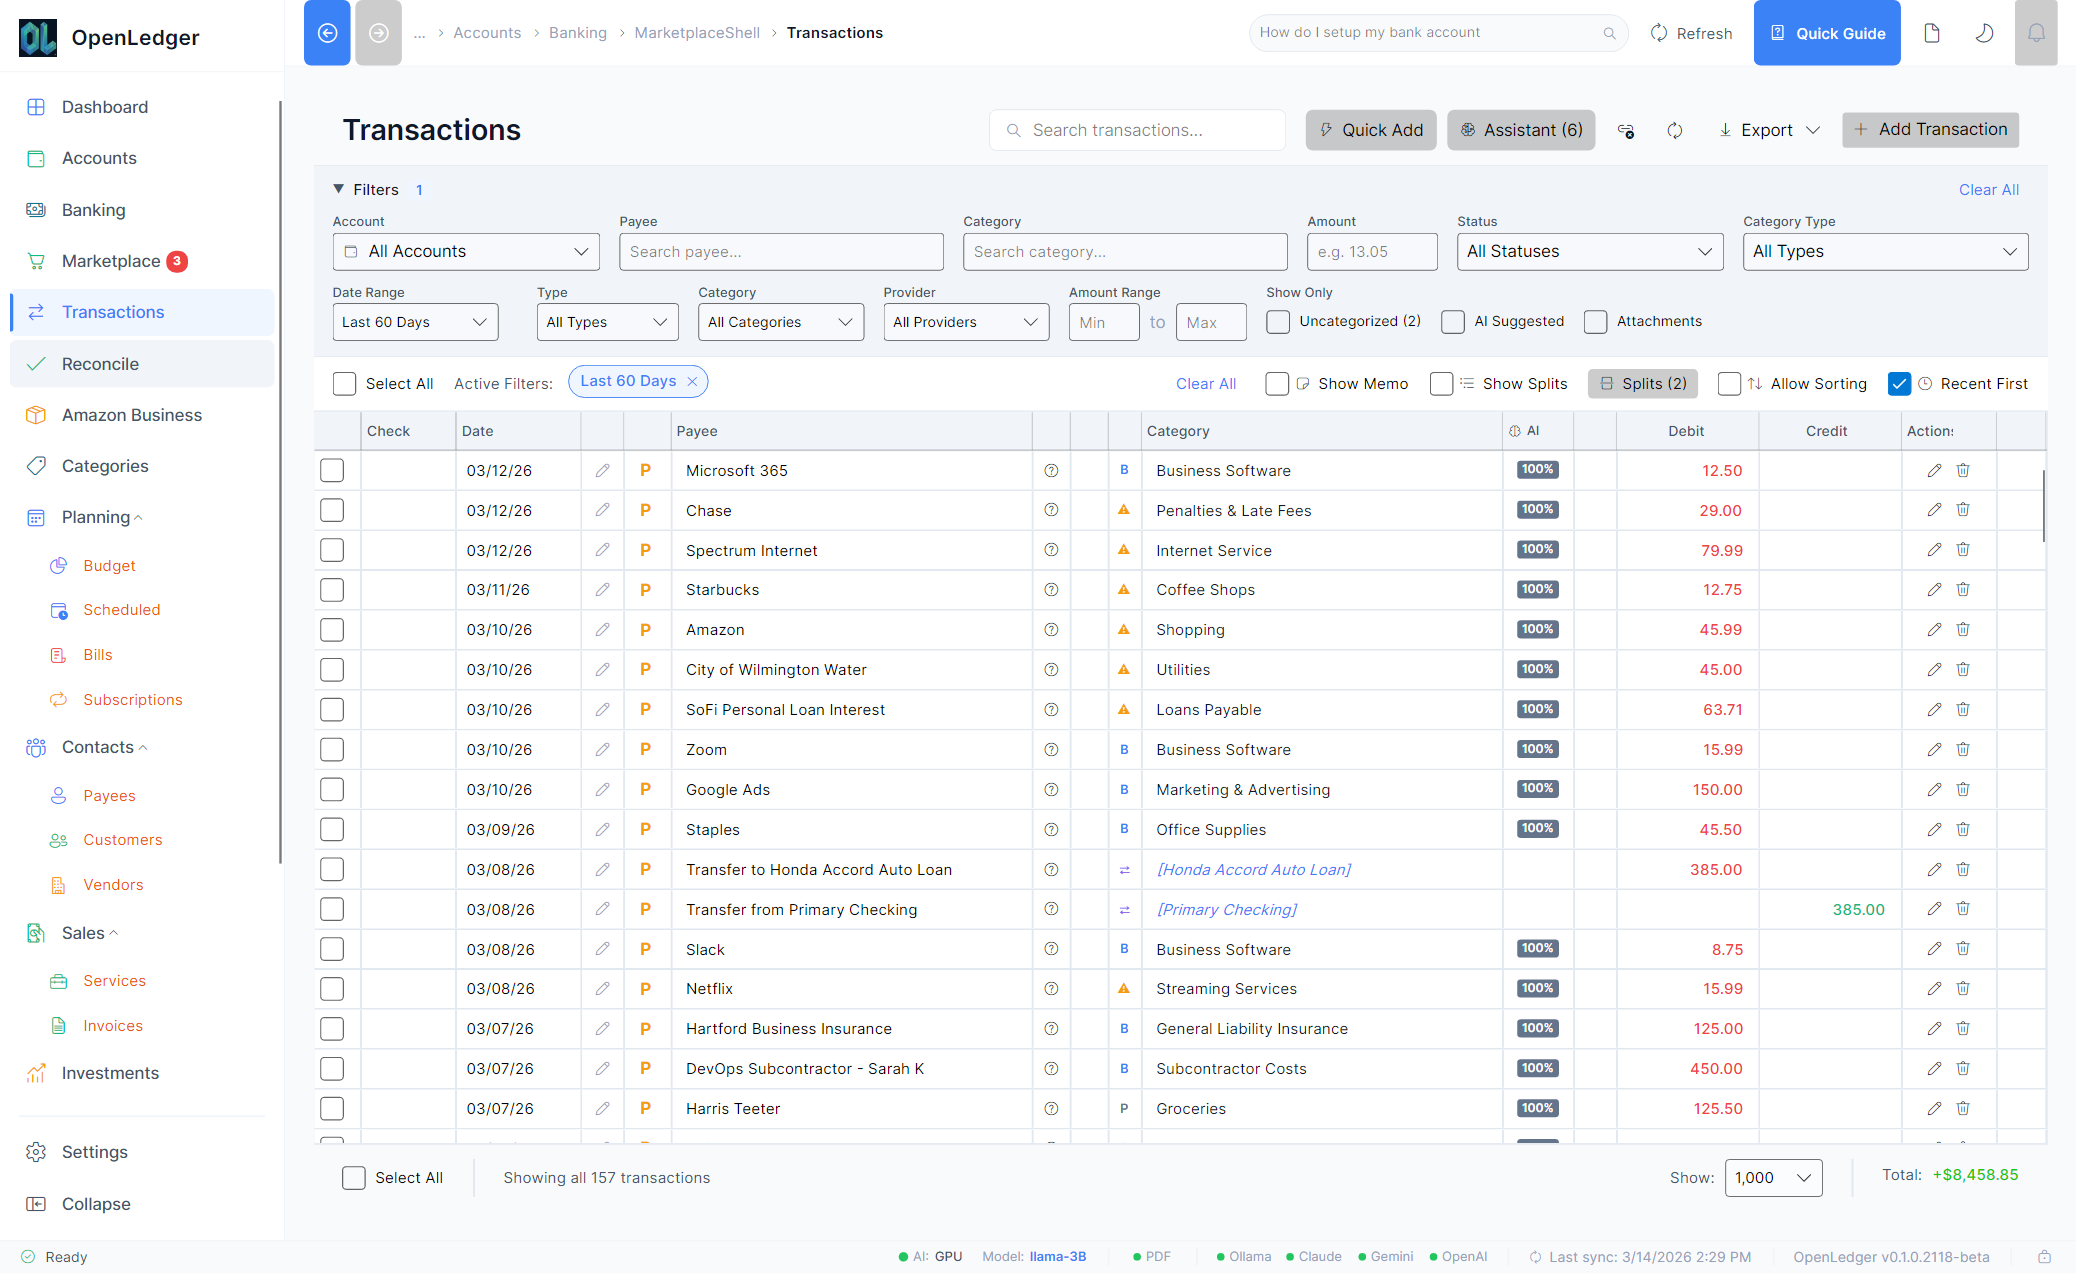The width and height of the screenshot is (2076, 1273).
Task: Delete the Microsoft 365 transaction
Action: 1963,470
